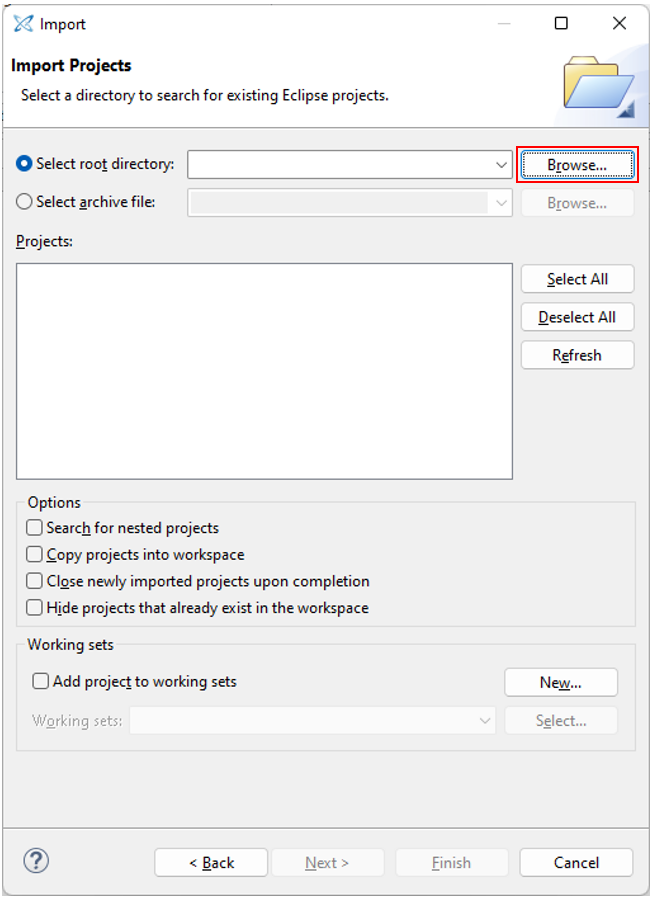Enable Close newly imported projects upon completion

(35, 581)
